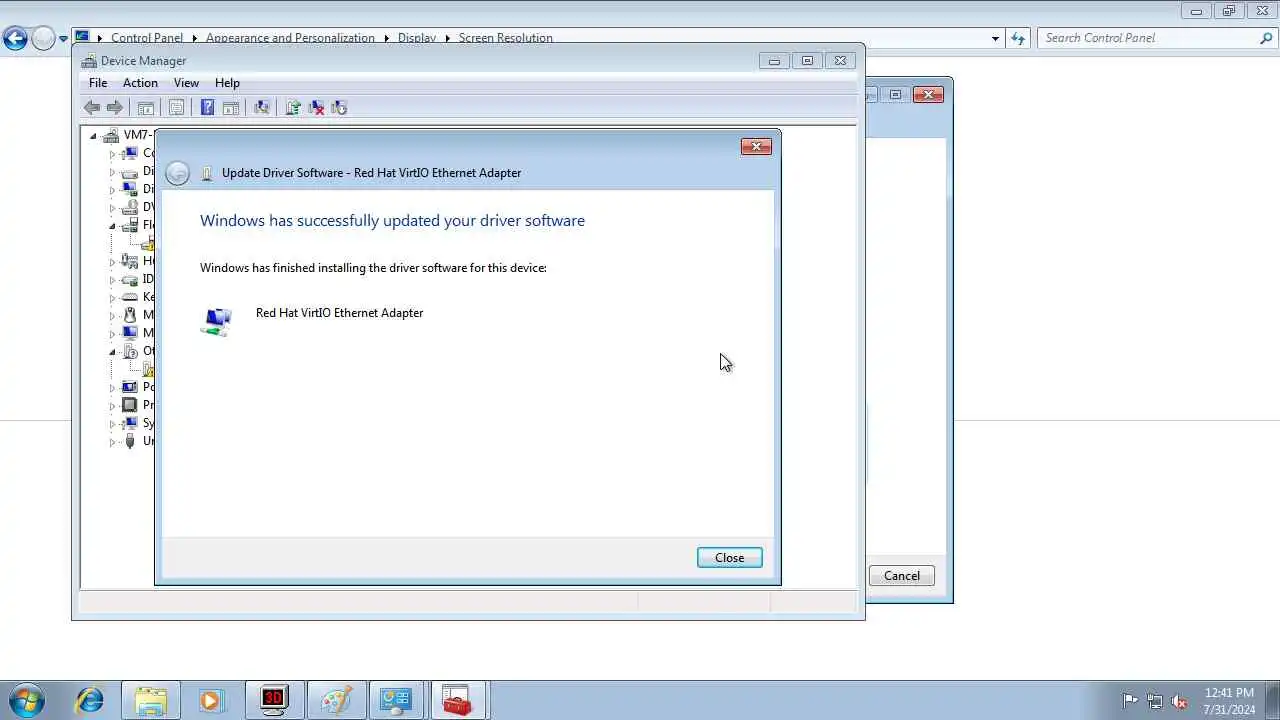This screenshot has height=720, width=1280.
Task: Select the Processors category icon in tree
Action: point(129,405)
